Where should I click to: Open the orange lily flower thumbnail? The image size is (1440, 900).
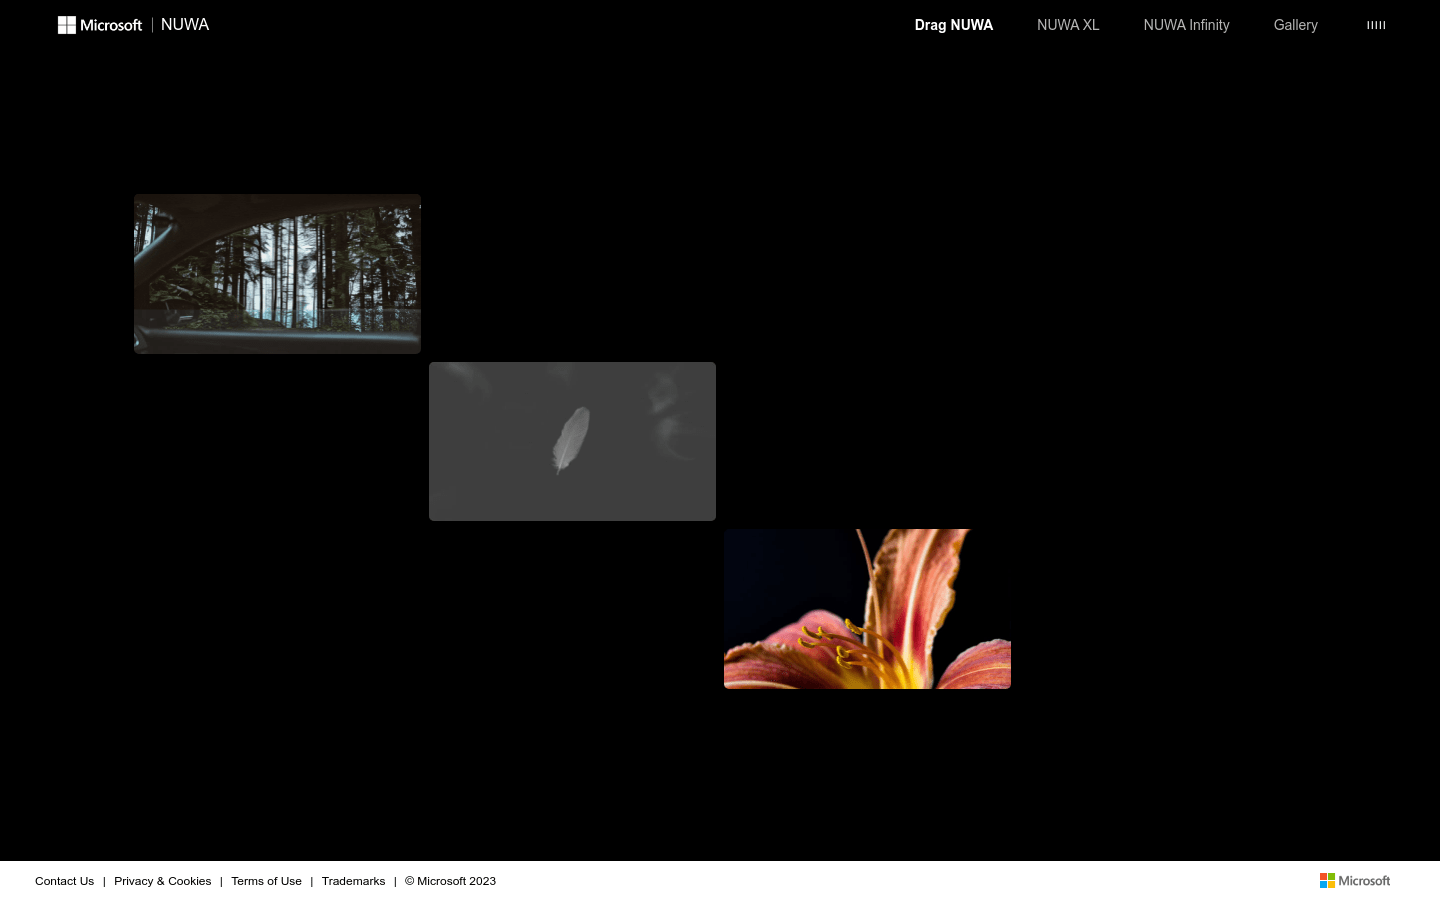click(x=867, y=608)
